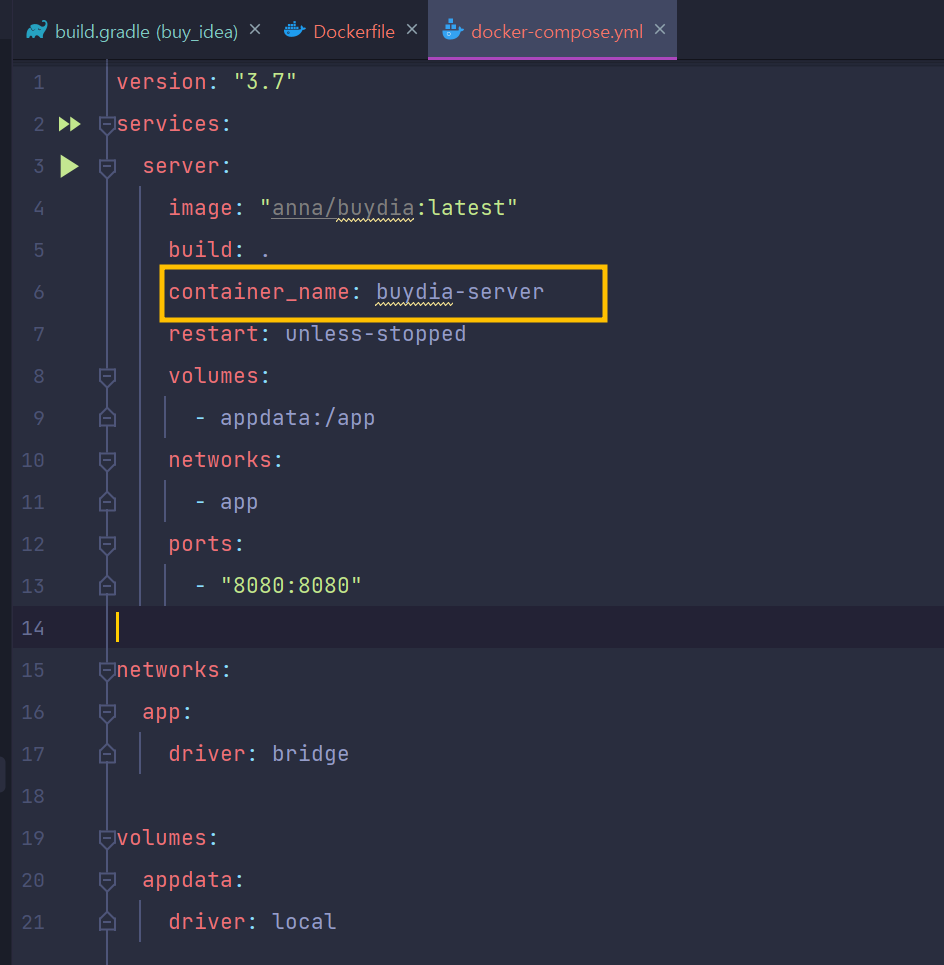Click line number 1 in gutter
The width and height of the screenshot is (944, 965).
tap(39, 82)
